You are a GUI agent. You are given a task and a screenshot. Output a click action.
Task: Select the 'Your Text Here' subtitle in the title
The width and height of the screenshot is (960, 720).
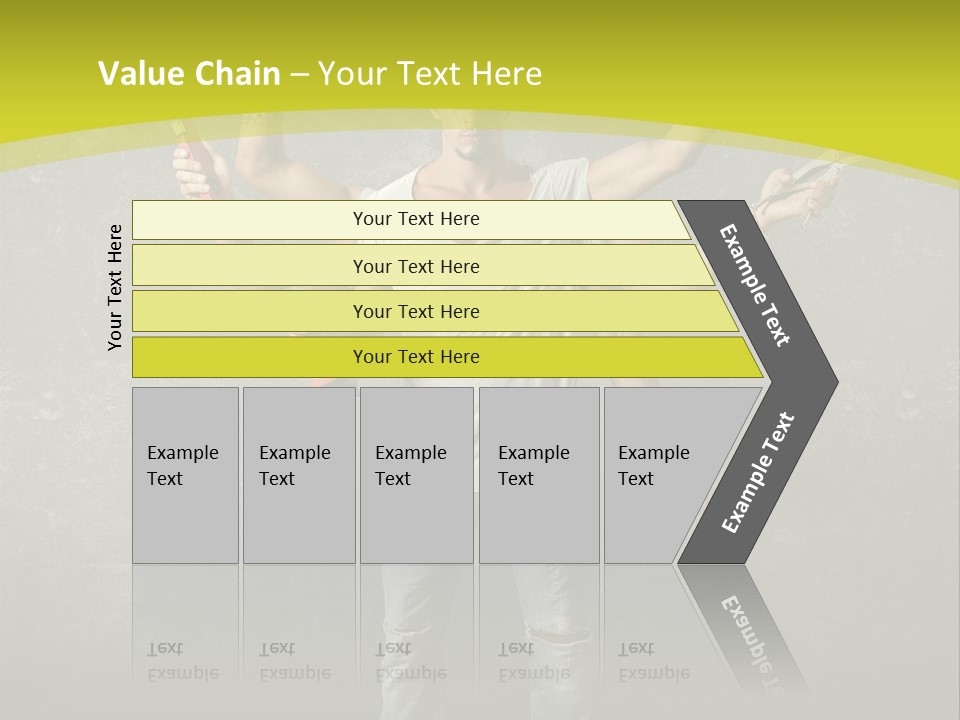point(430,73)
